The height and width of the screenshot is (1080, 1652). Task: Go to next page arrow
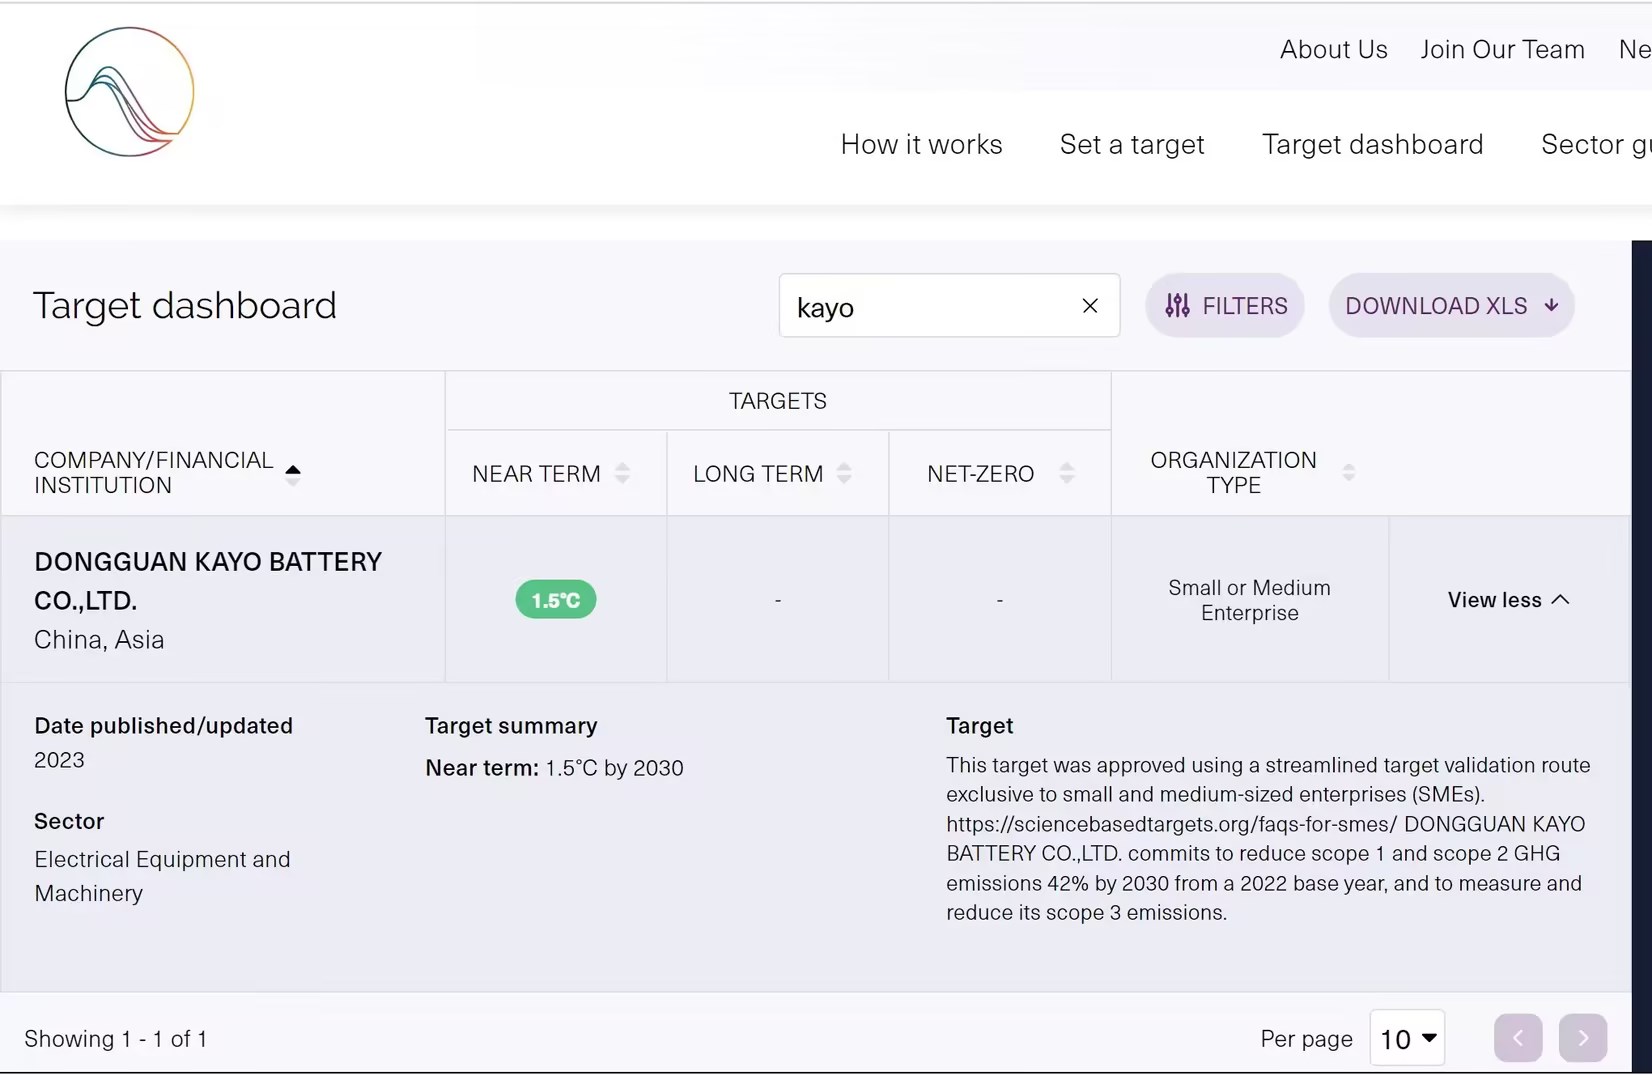1583,1039
